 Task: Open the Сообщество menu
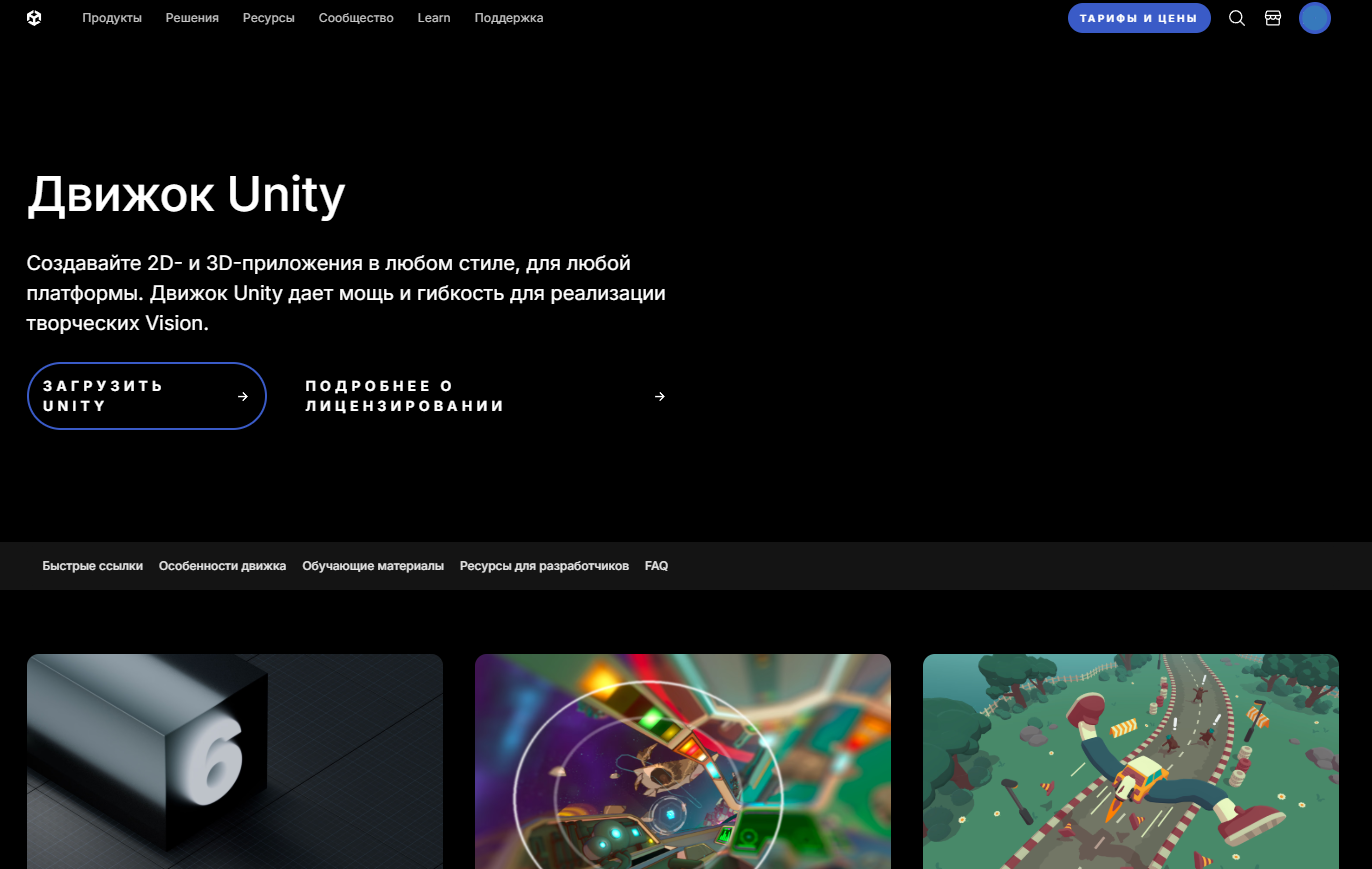point(356,18)
